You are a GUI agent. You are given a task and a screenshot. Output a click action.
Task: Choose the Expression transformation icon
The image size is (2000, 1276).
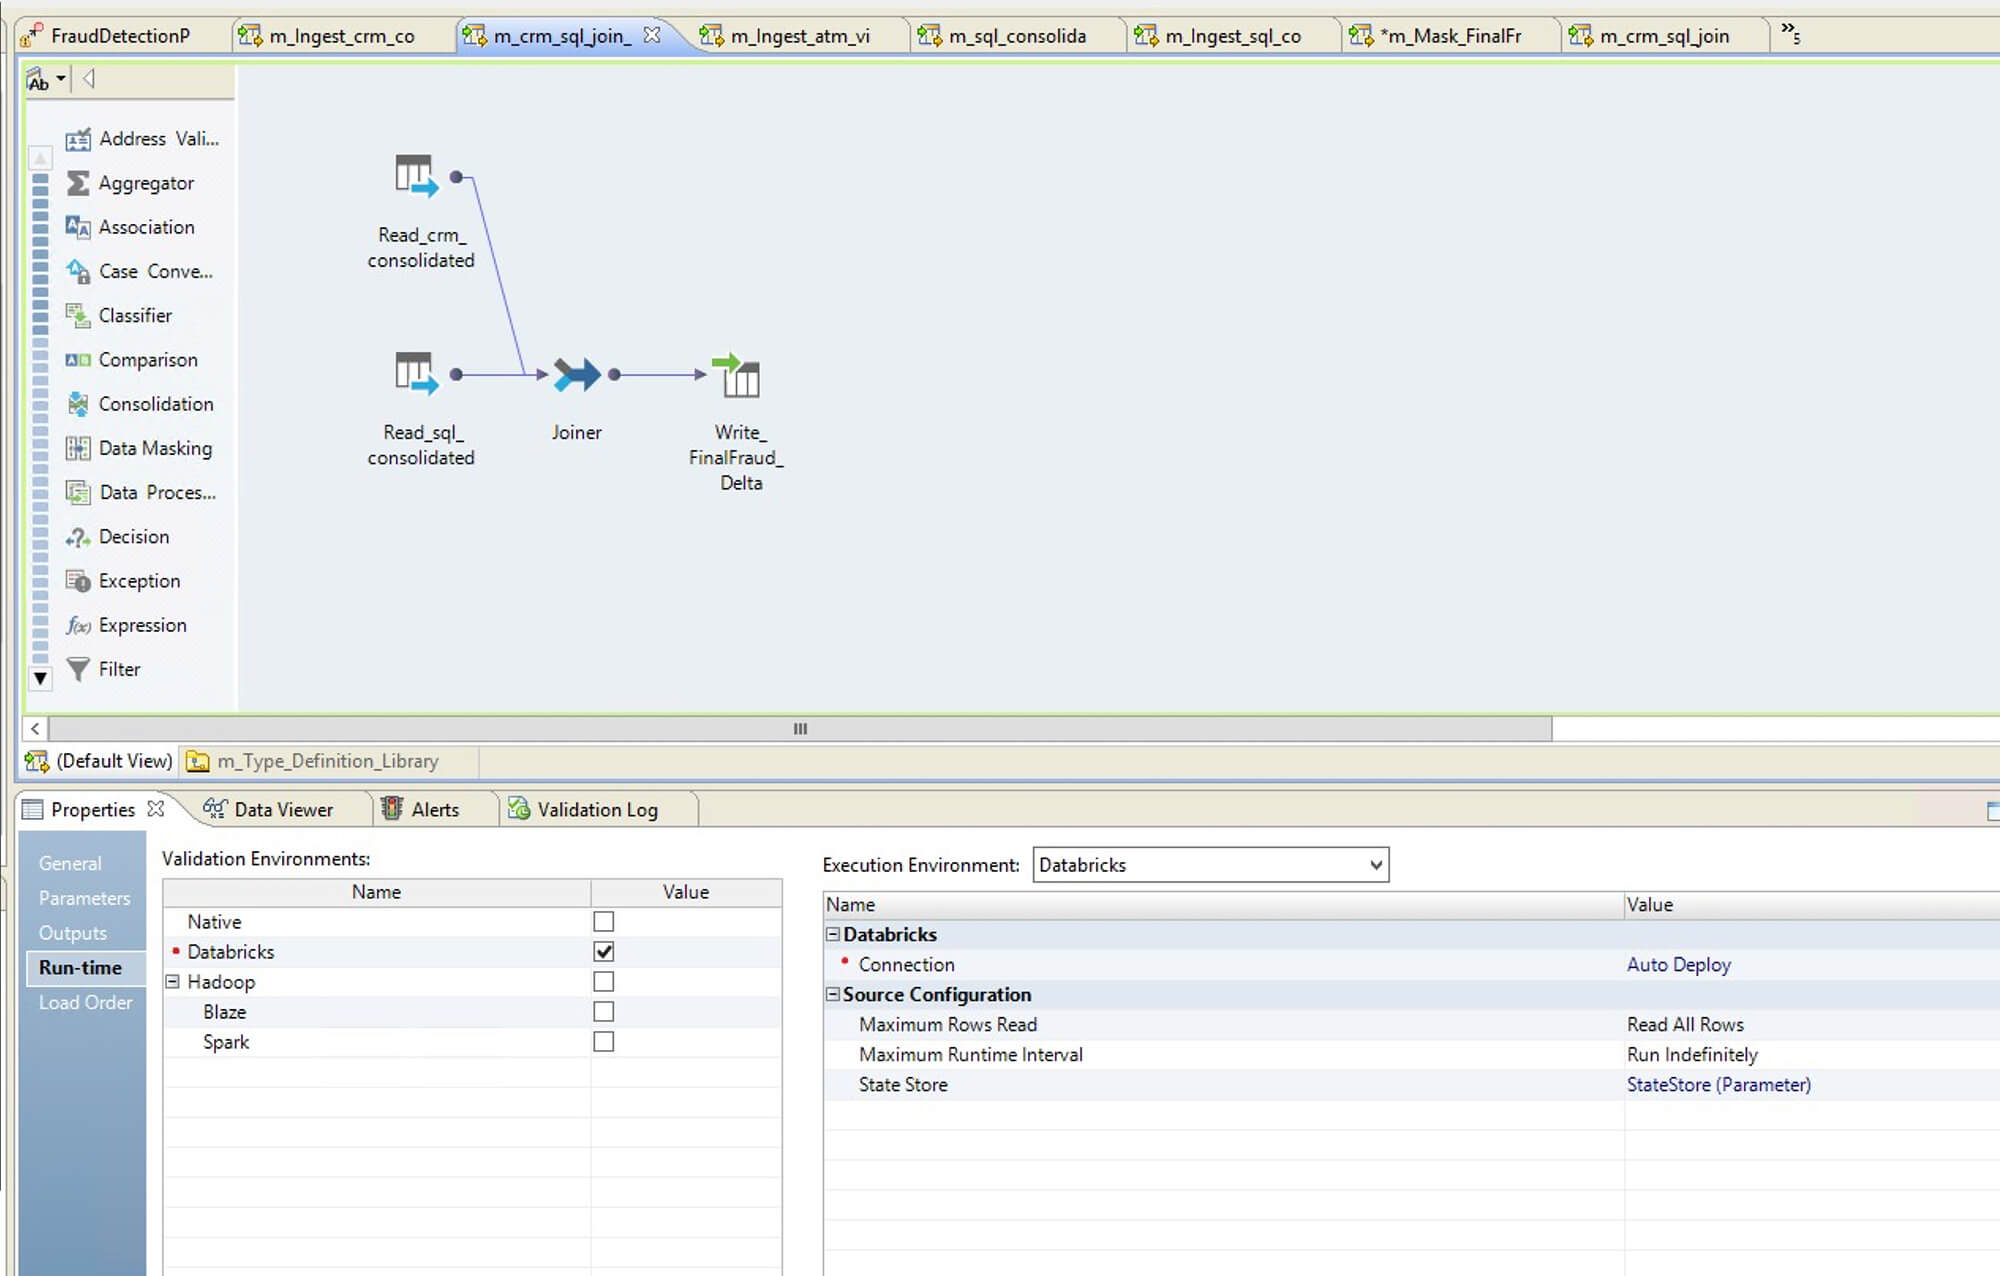(78, 625)
